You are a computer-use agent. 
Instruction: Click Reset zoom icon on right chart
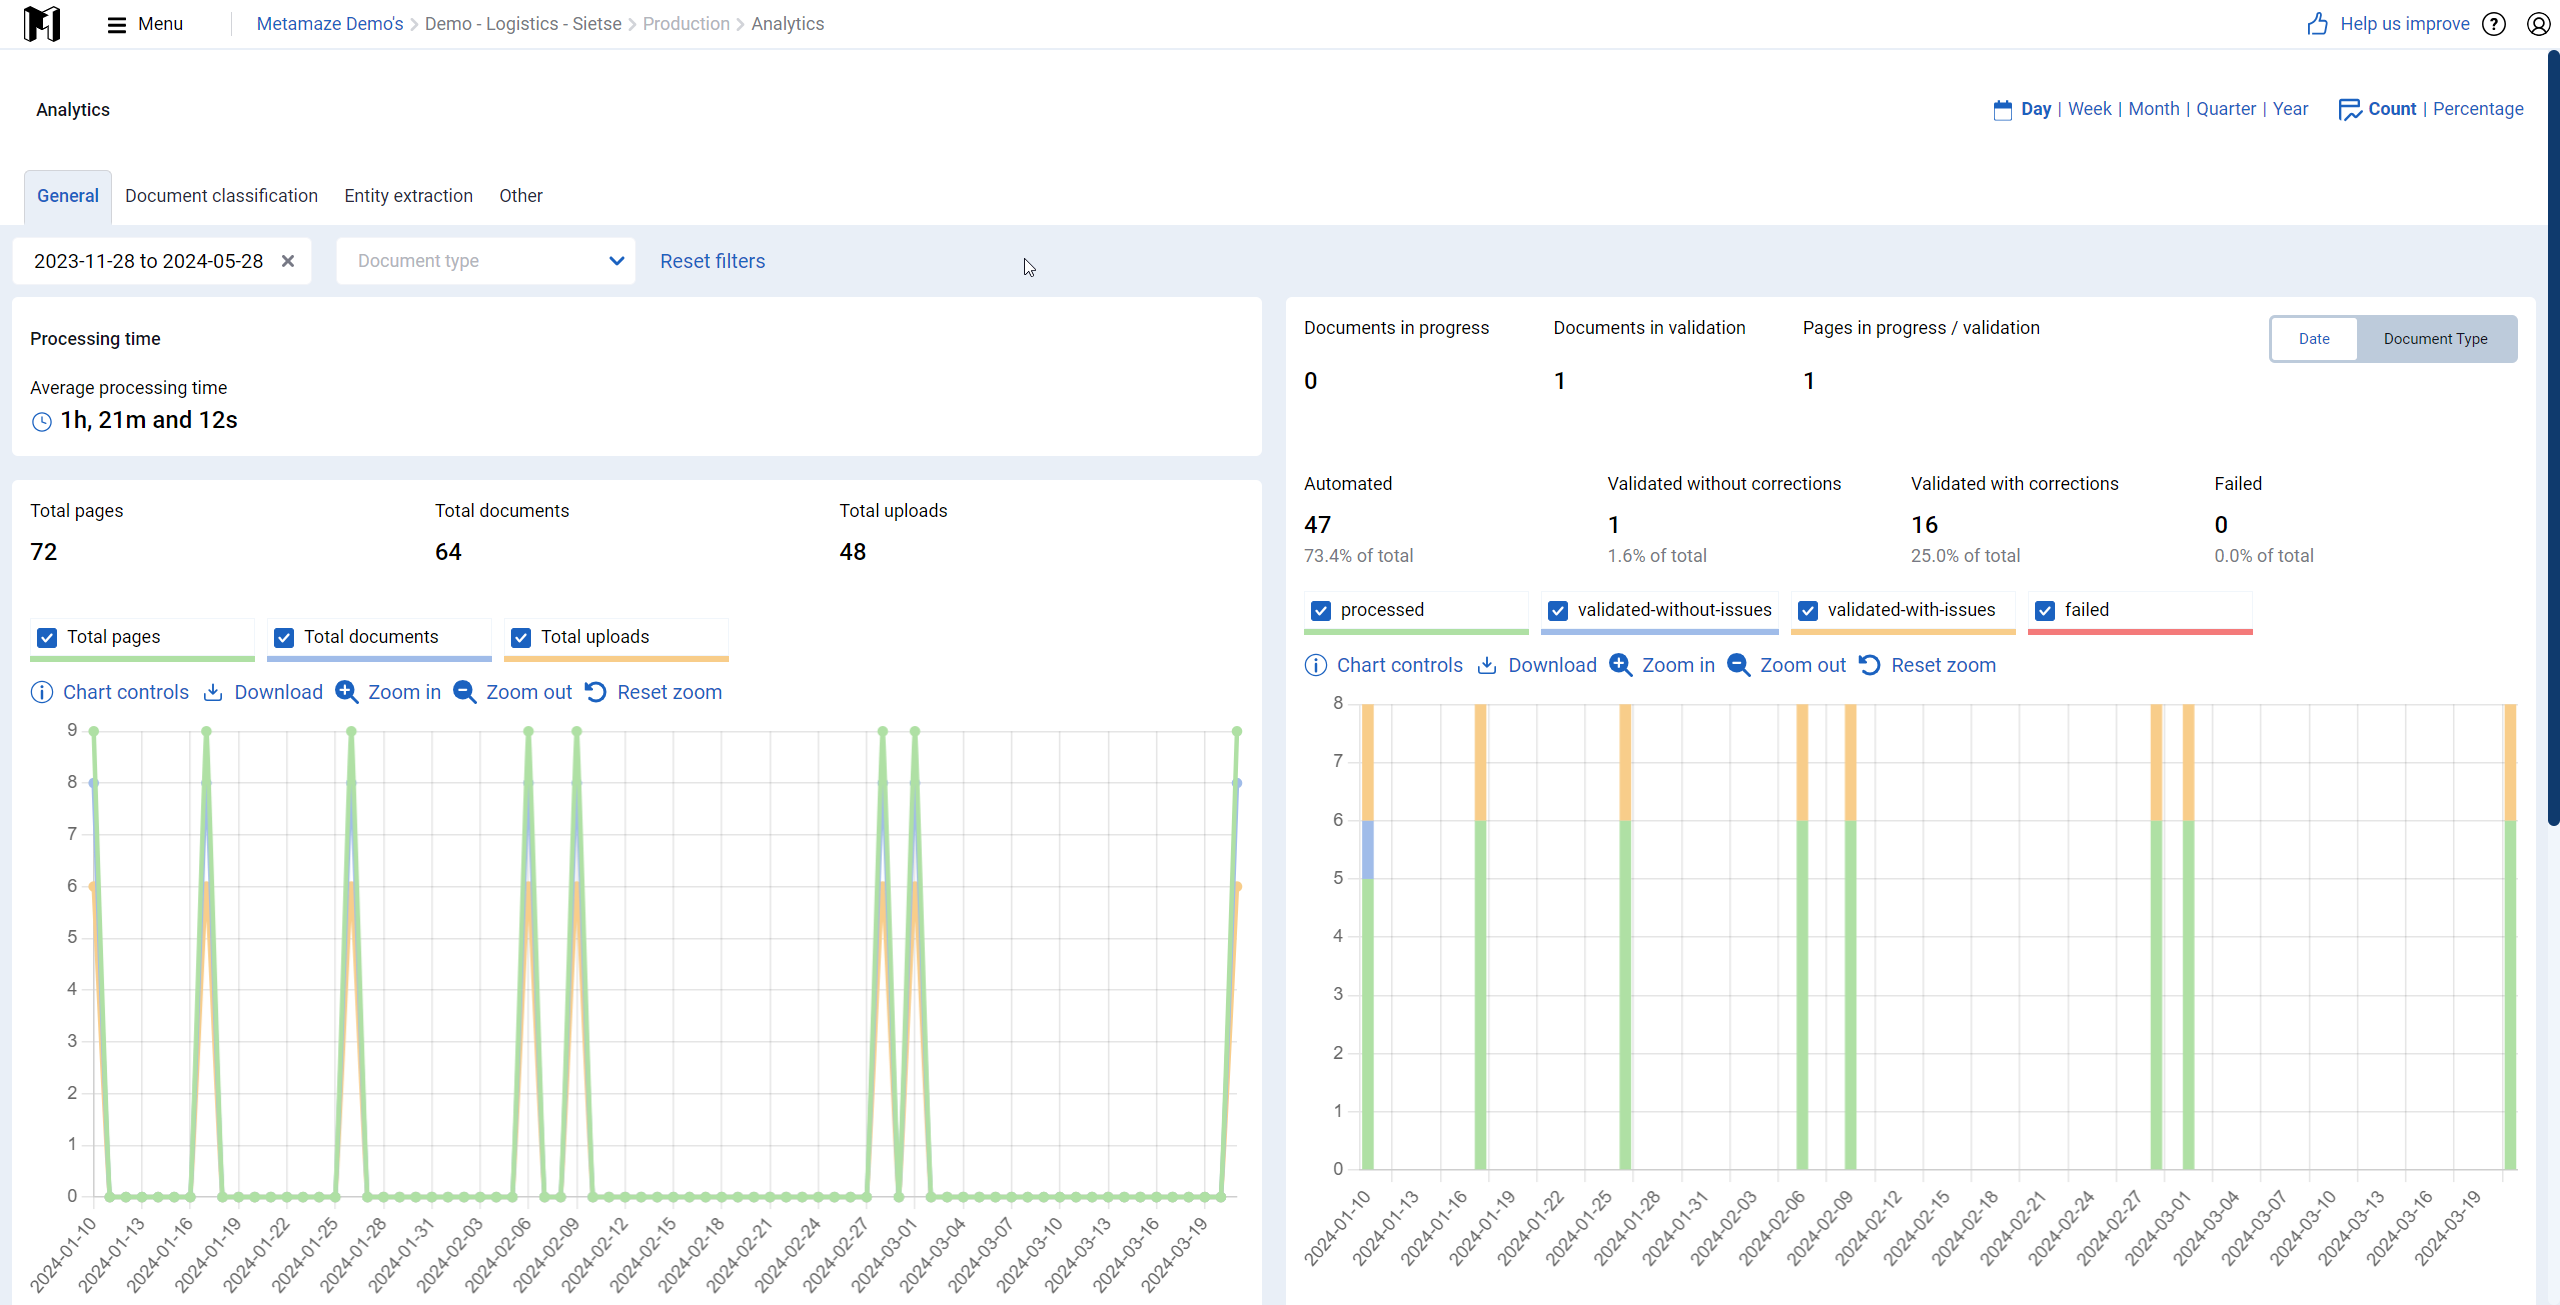tap(1870, 665)
